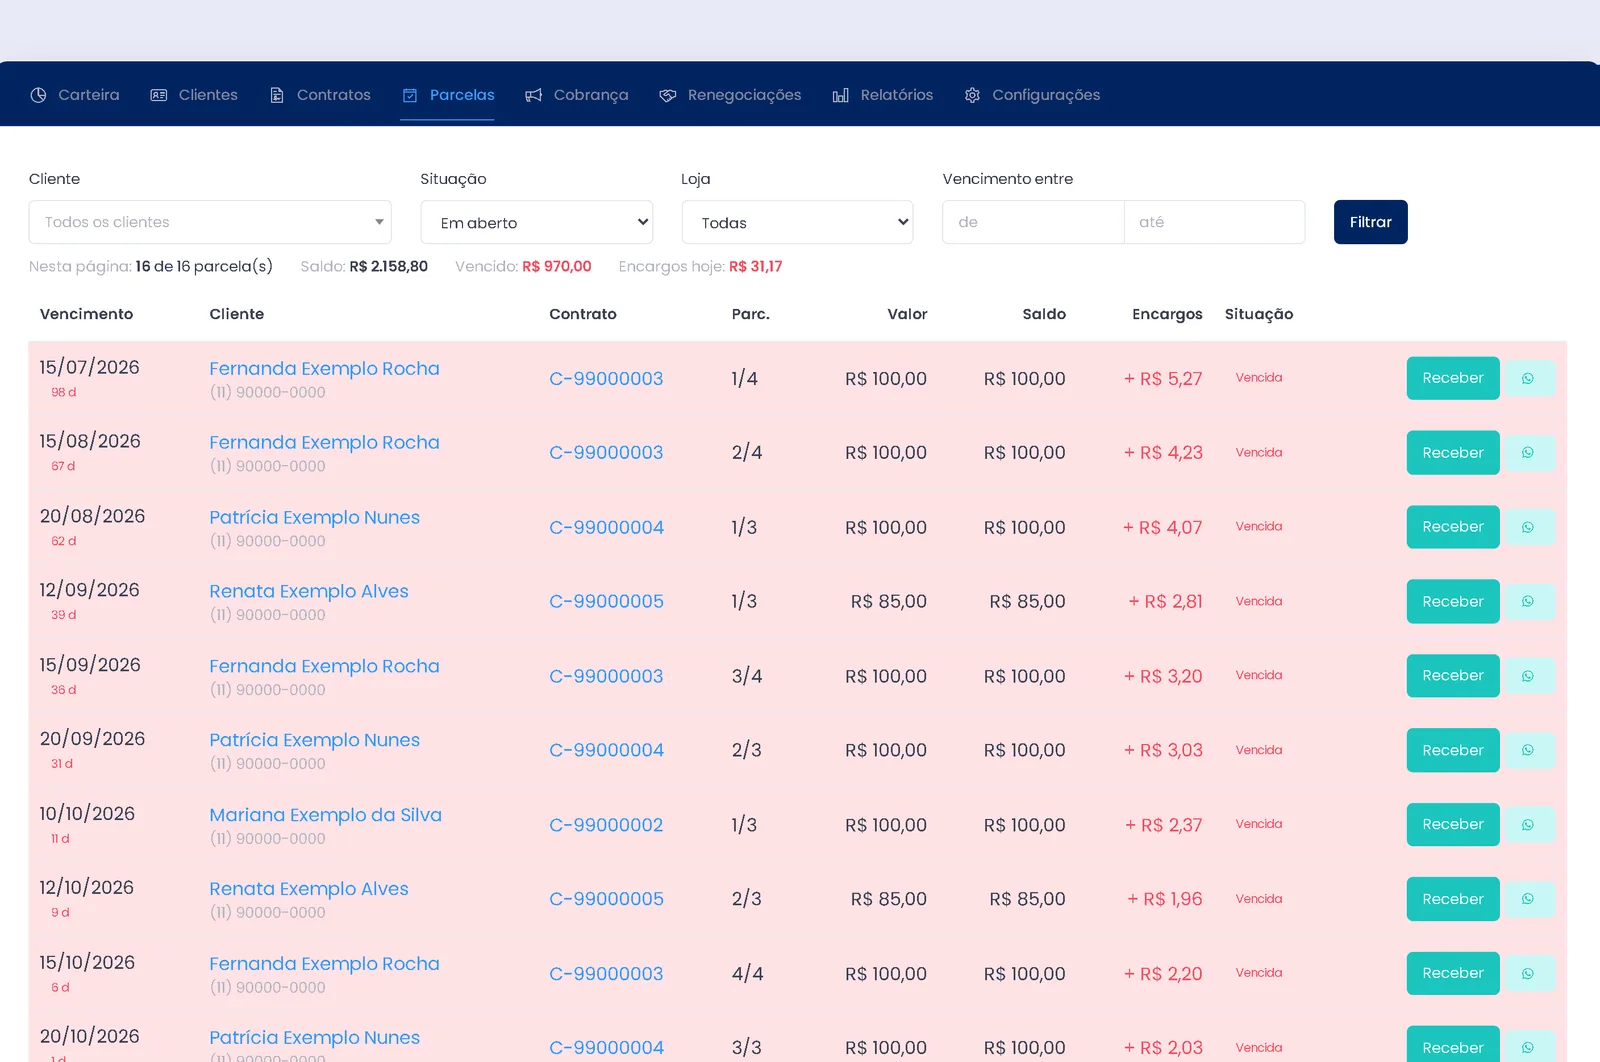
Task: Click the Configurações gear icon
Action: tap(972, 95)
